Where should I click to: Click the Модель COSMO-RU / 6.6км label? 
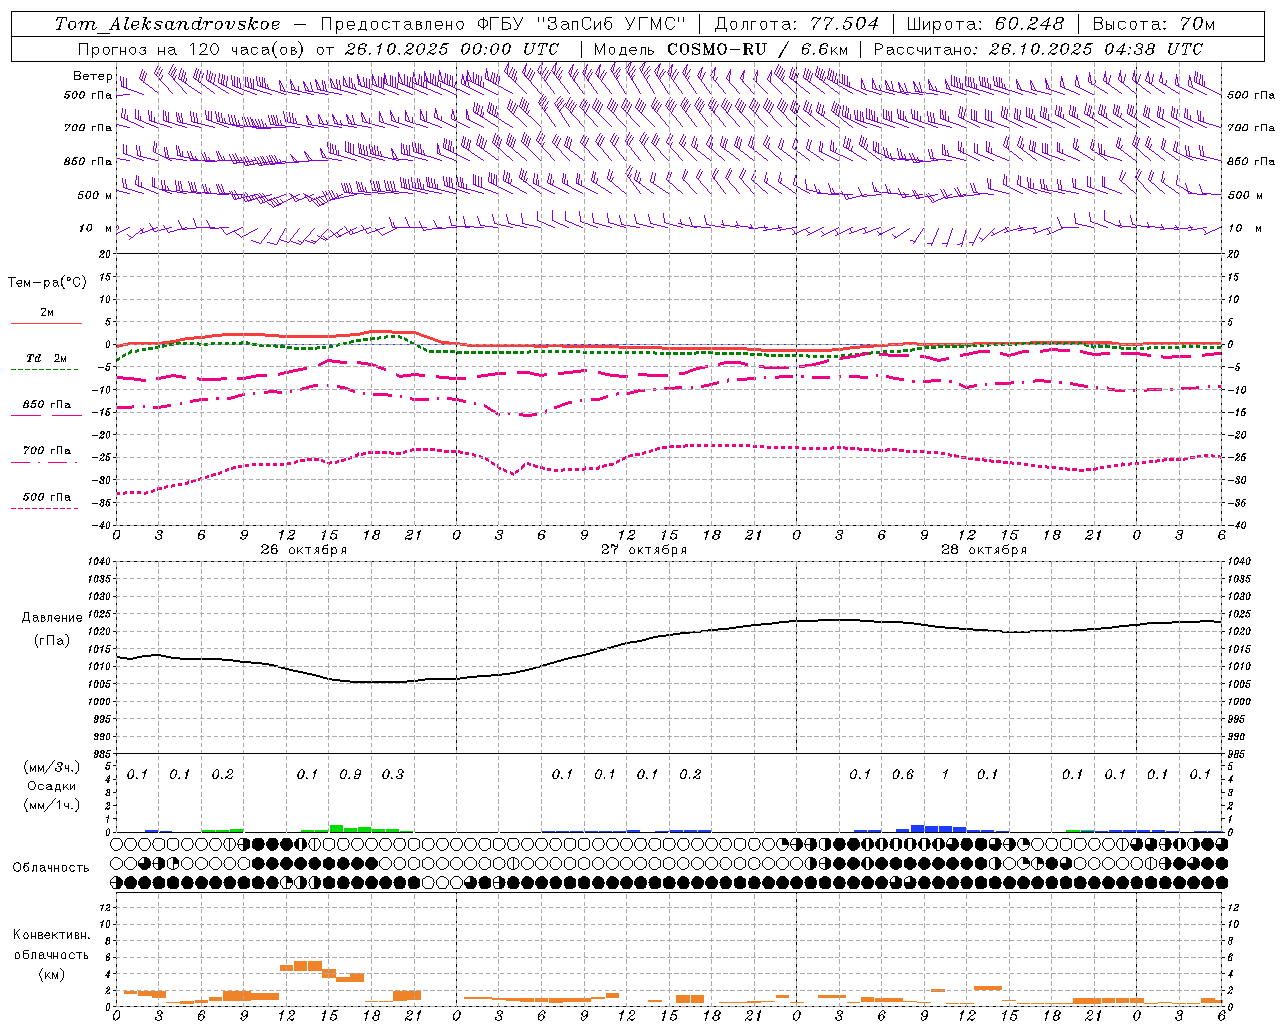[x=721, y=49]
